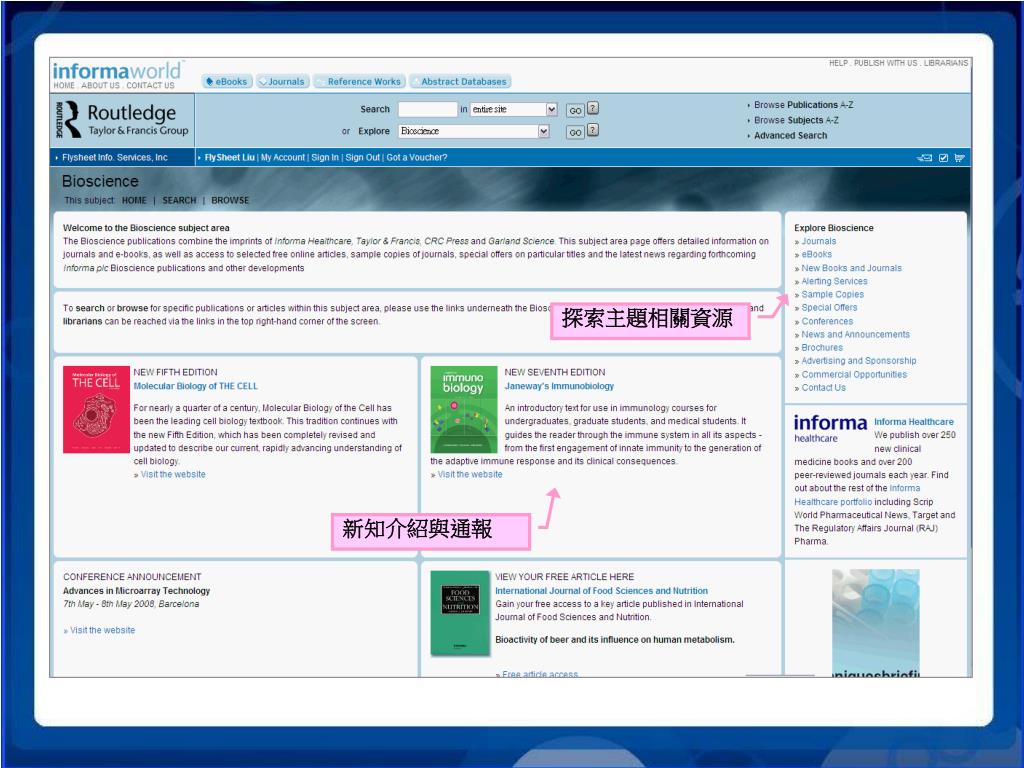
Task: Open the shopping cart icon
Action: coord(959,157)
